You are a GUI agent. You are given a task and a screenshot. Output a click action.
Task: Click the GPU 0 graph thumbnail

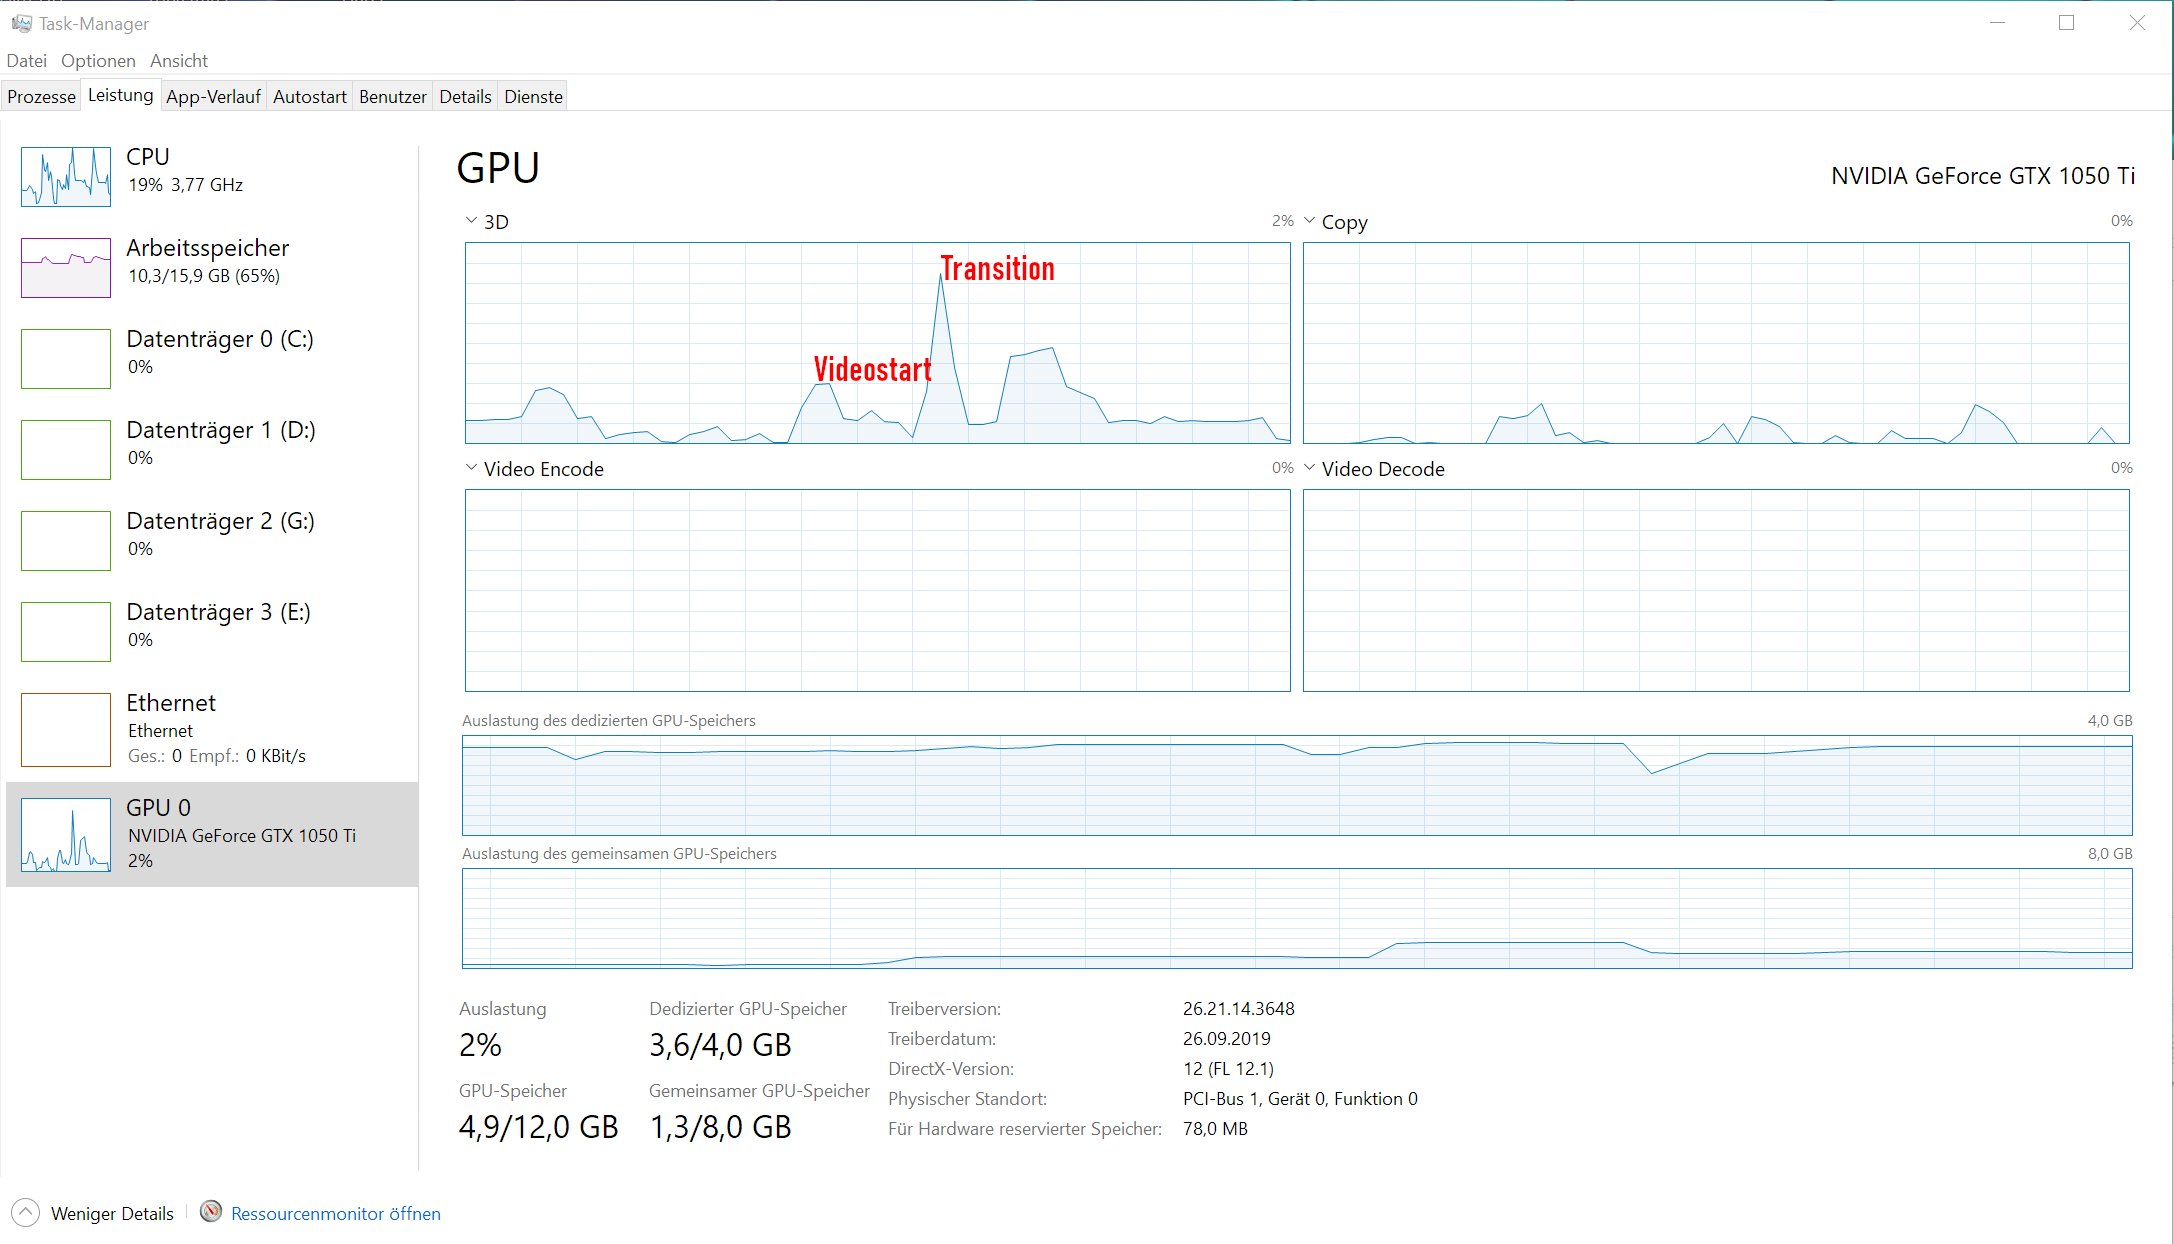click(x=66, y=835)
